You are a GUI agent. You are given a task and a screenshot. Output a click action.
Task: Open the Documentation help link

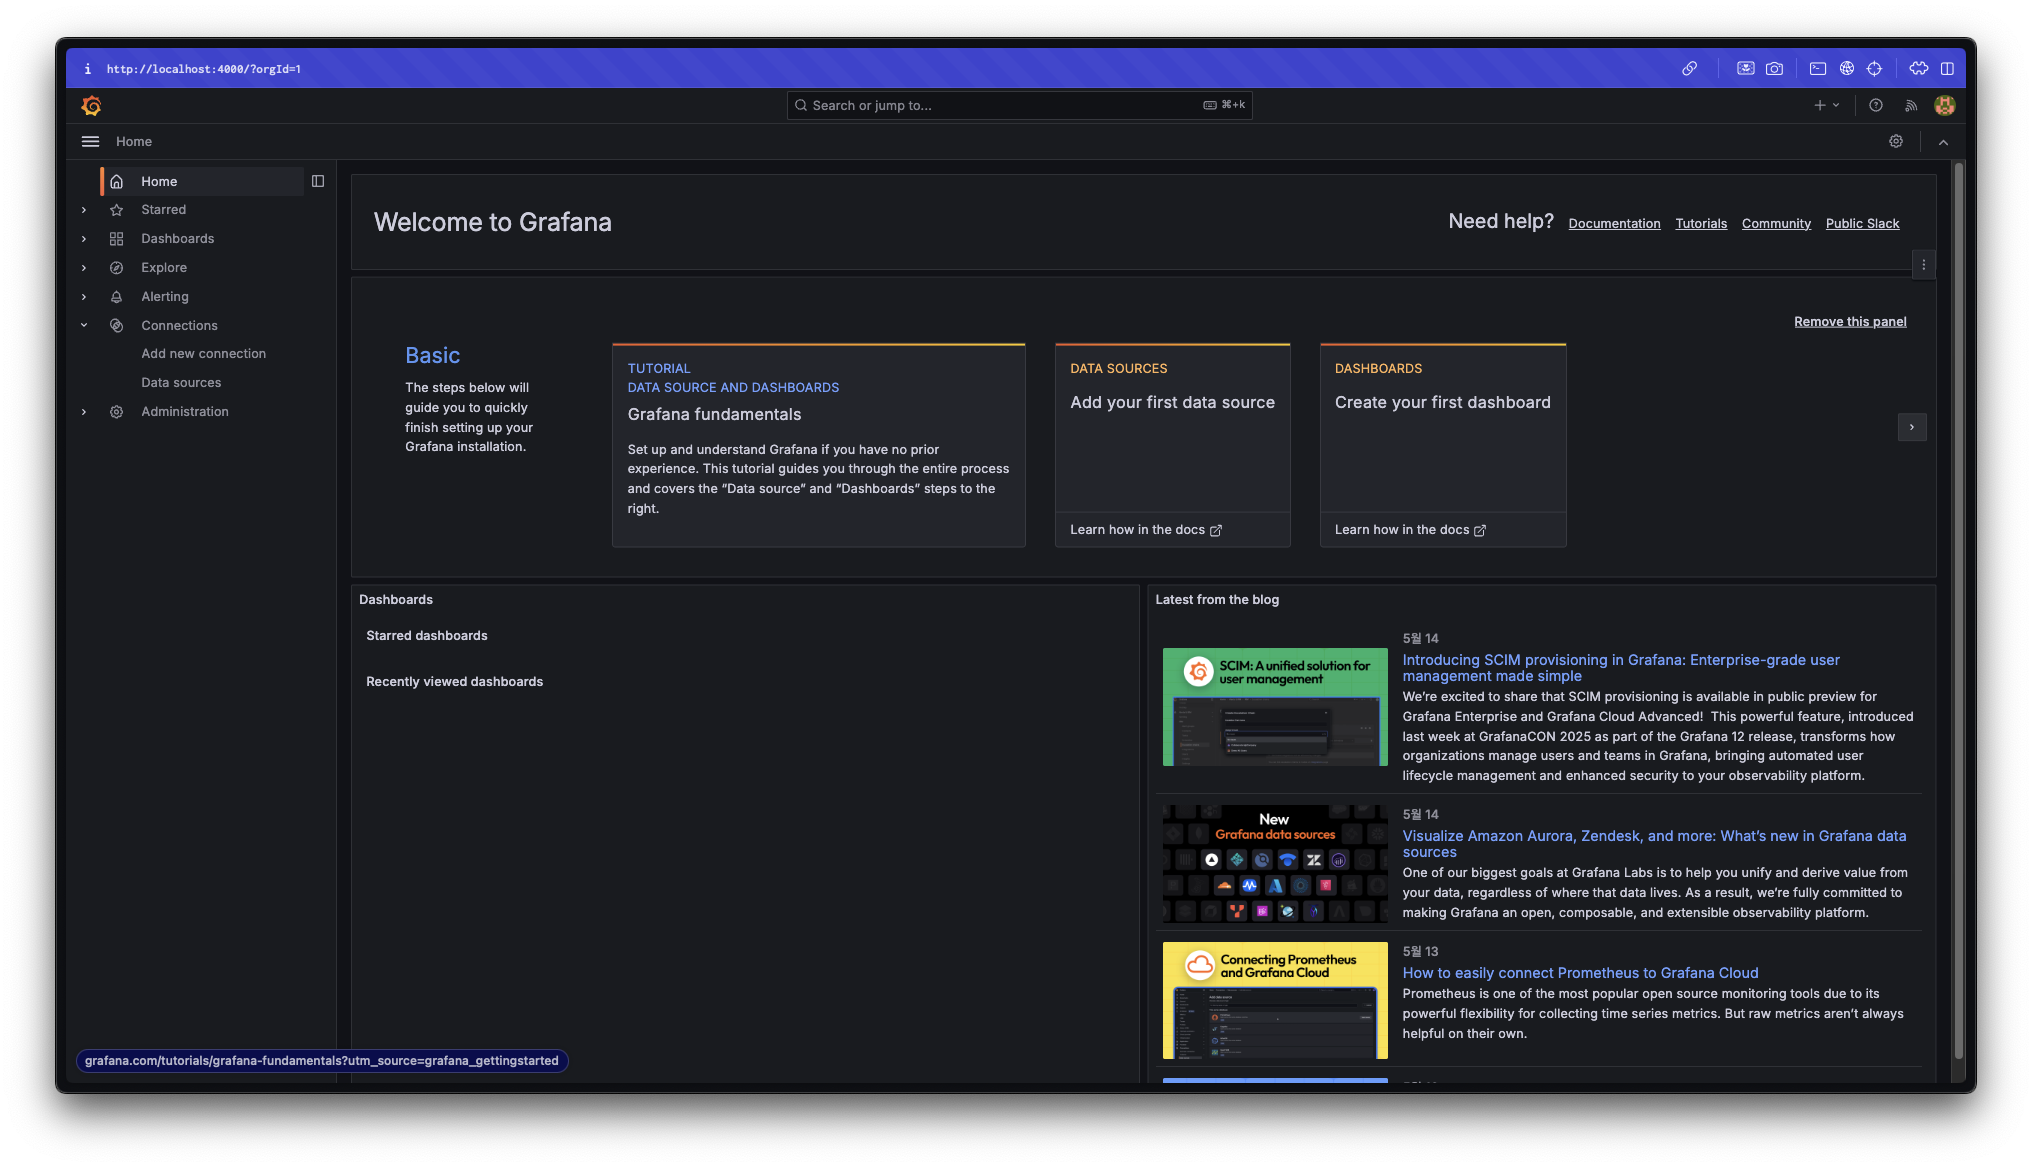point(1613,223)
